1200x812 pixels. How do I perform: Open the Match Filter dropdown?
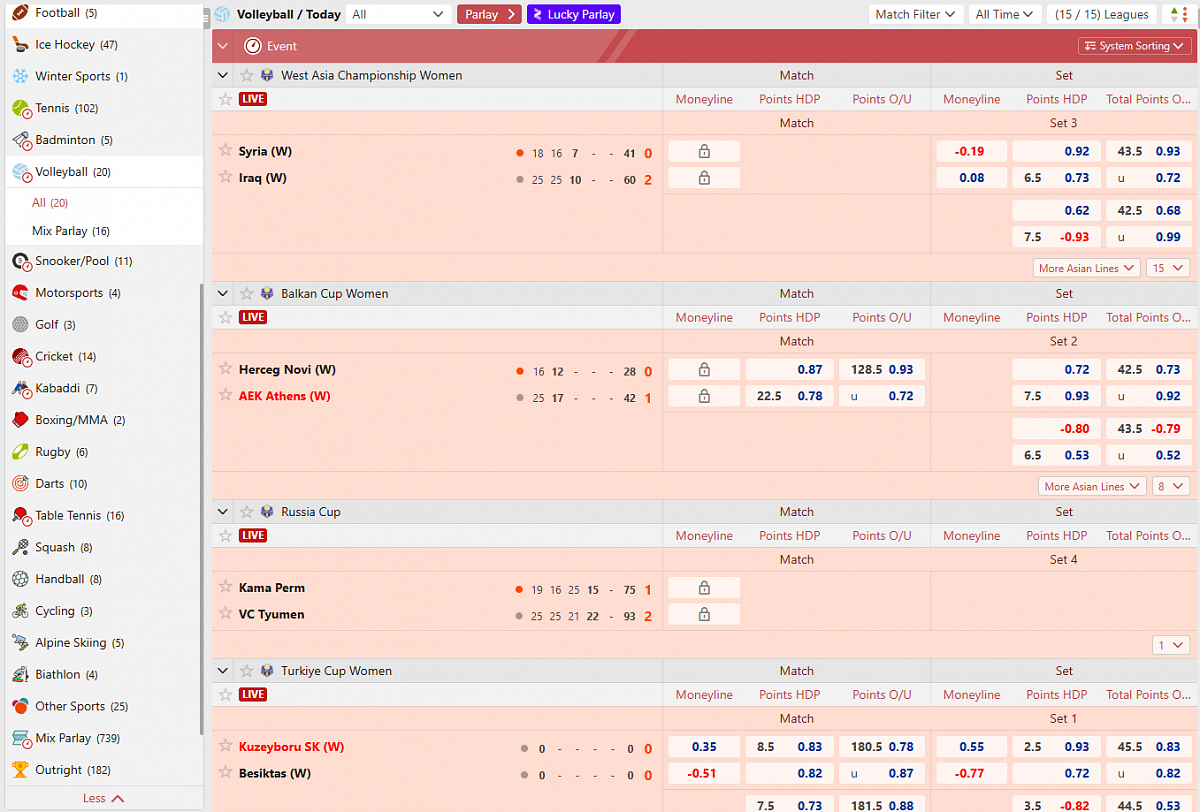[915, 14]
